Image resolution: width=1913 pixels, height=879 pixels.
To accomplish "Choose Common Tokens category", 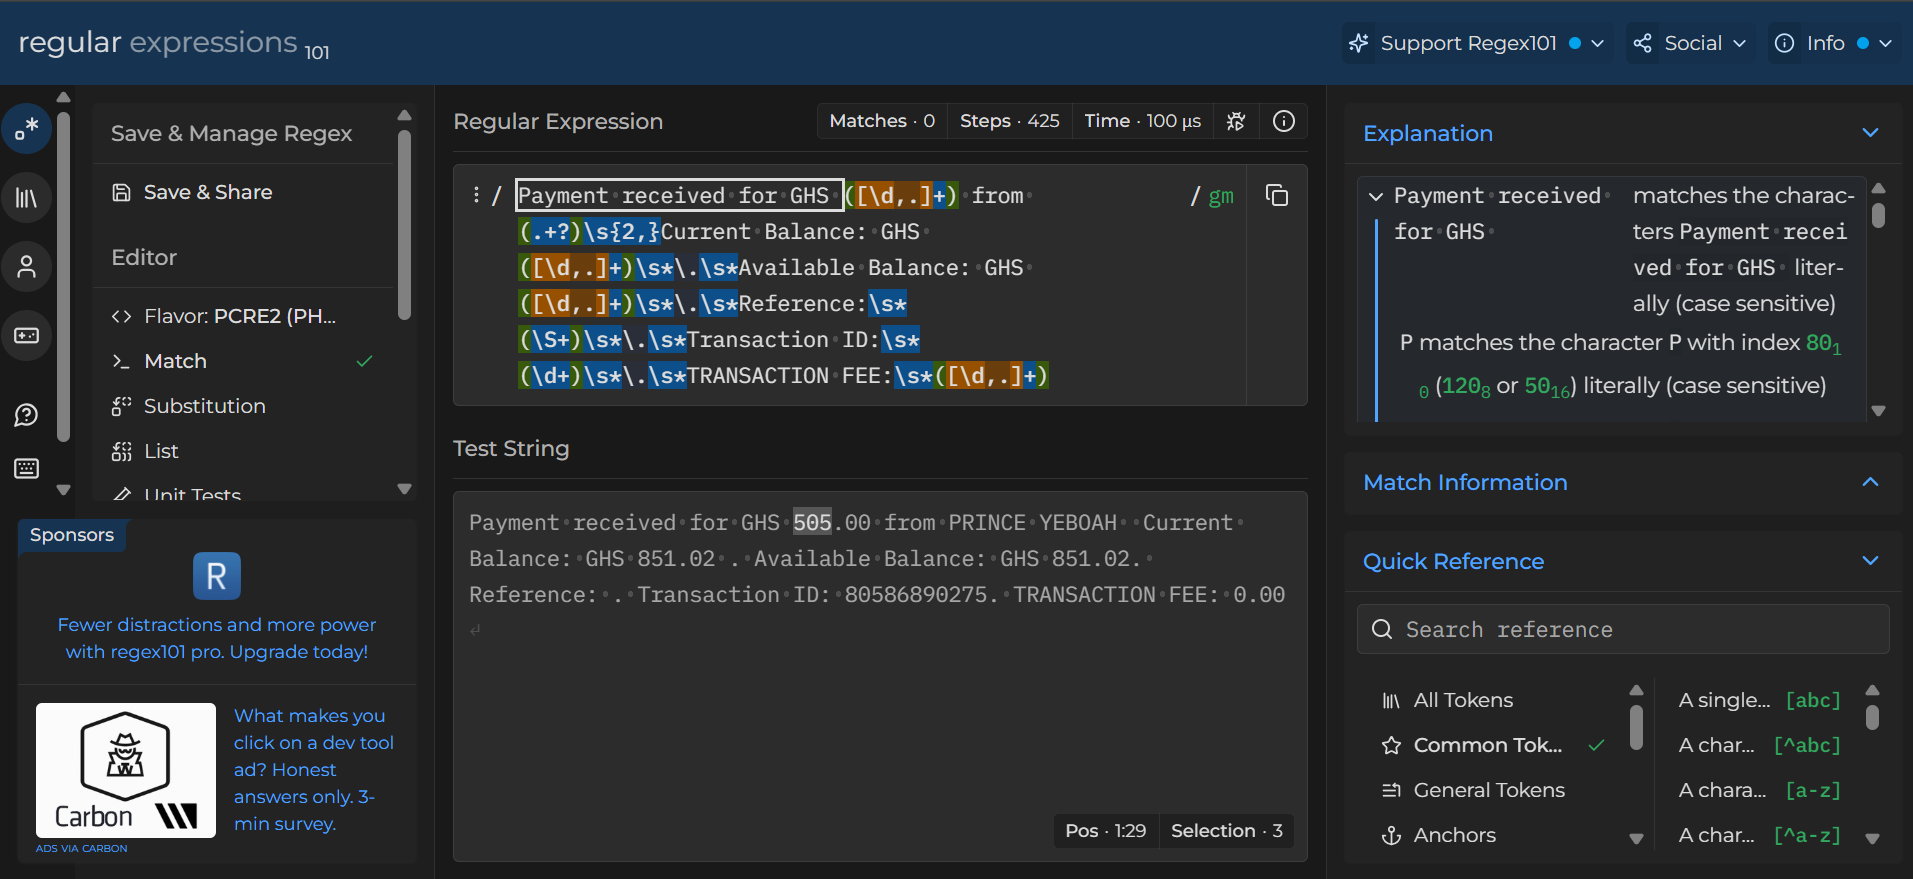I will (x=1492, y=745).
